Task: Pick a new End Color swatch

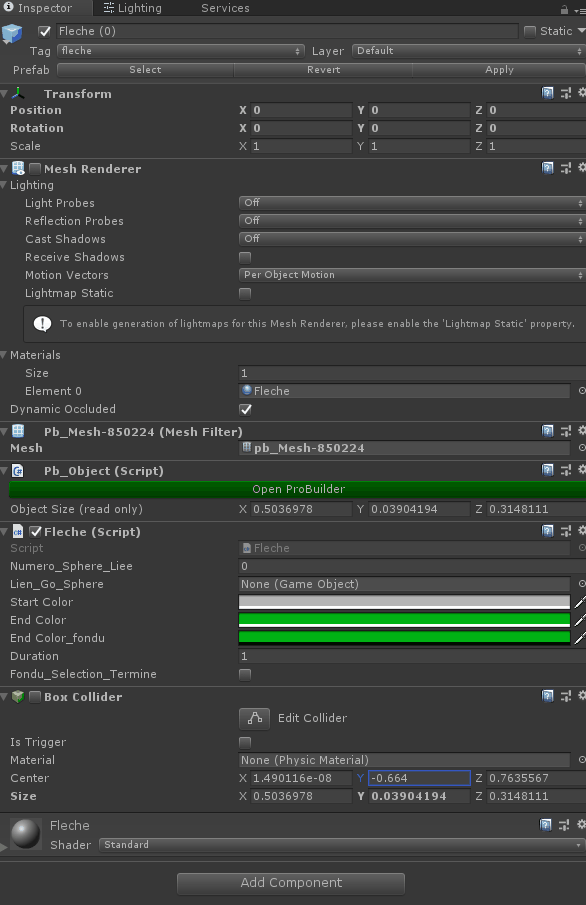Action: [x=405, y=620]
